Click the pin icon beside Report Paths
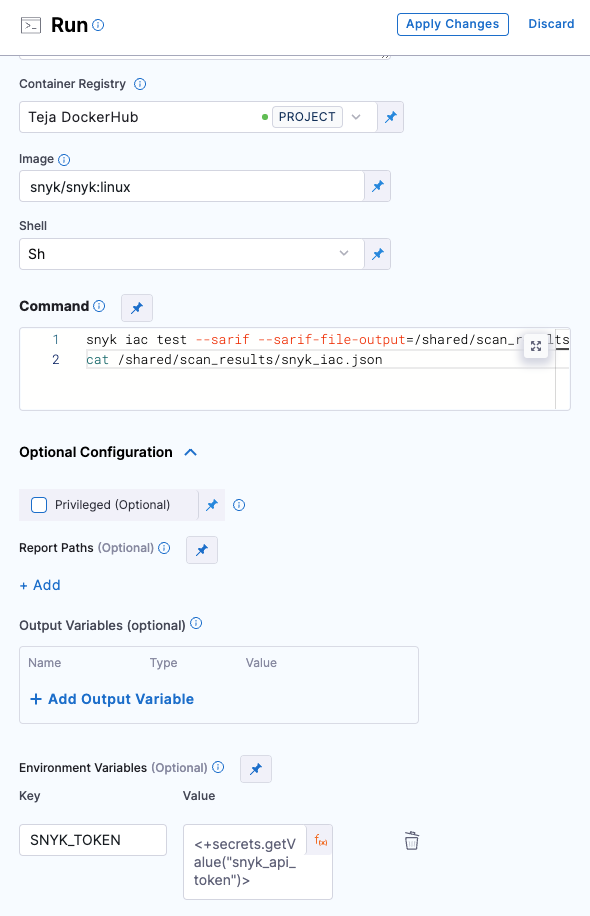This screenshot has height=916, width=590. pyautogui.click(x=202, y=550)
